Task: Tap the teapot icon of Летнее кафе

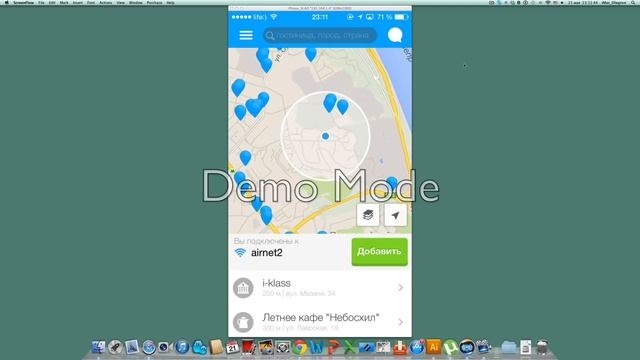Action: click(x=243, y=322)
